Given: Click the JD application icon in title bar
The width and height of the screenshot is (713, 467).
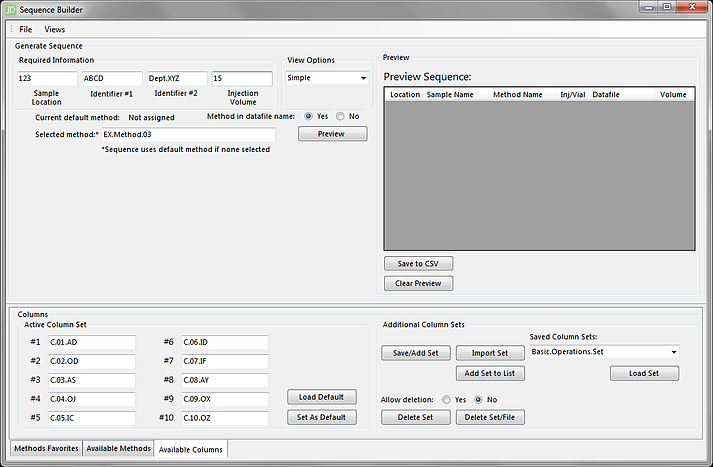Looking at the screenshot, I should tap(10, 10).
